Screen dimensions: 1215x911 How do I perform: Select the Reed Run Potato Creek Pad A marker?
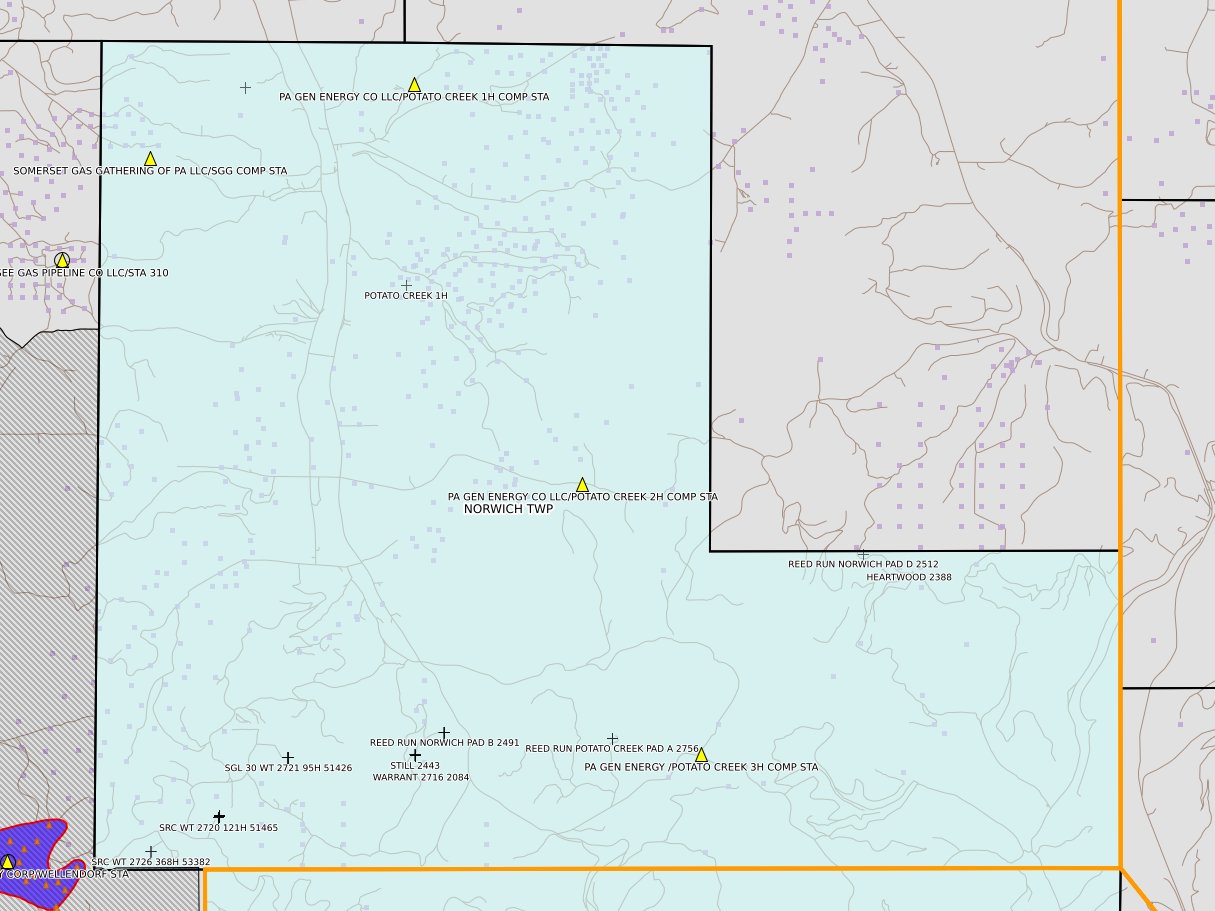(614, 736)
